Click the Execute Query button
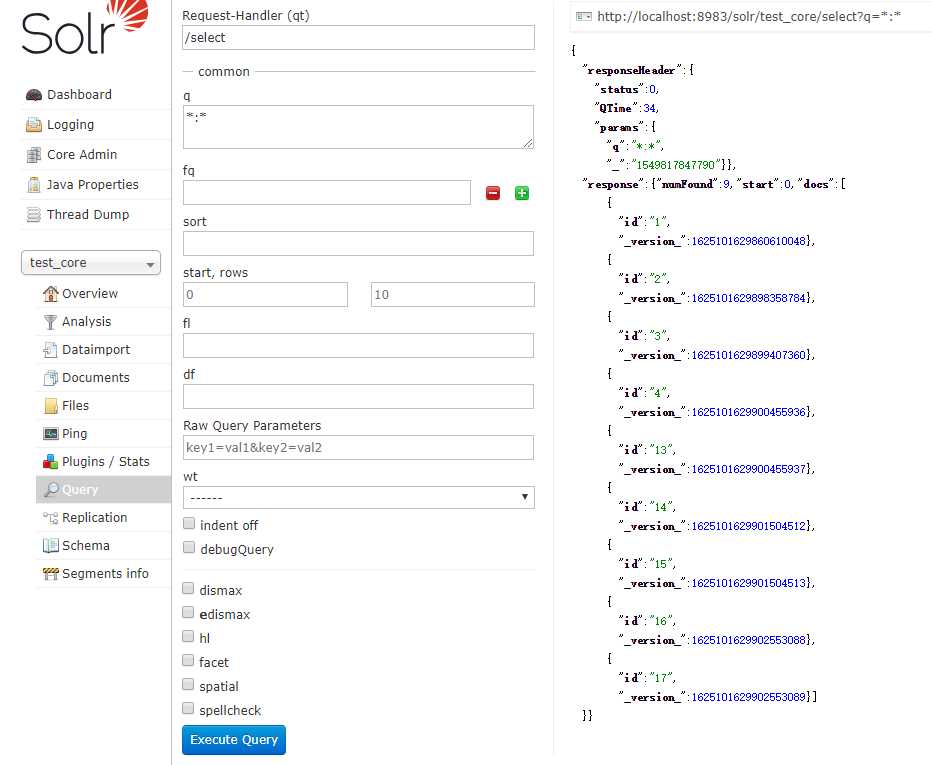 [x=234, y=740]
